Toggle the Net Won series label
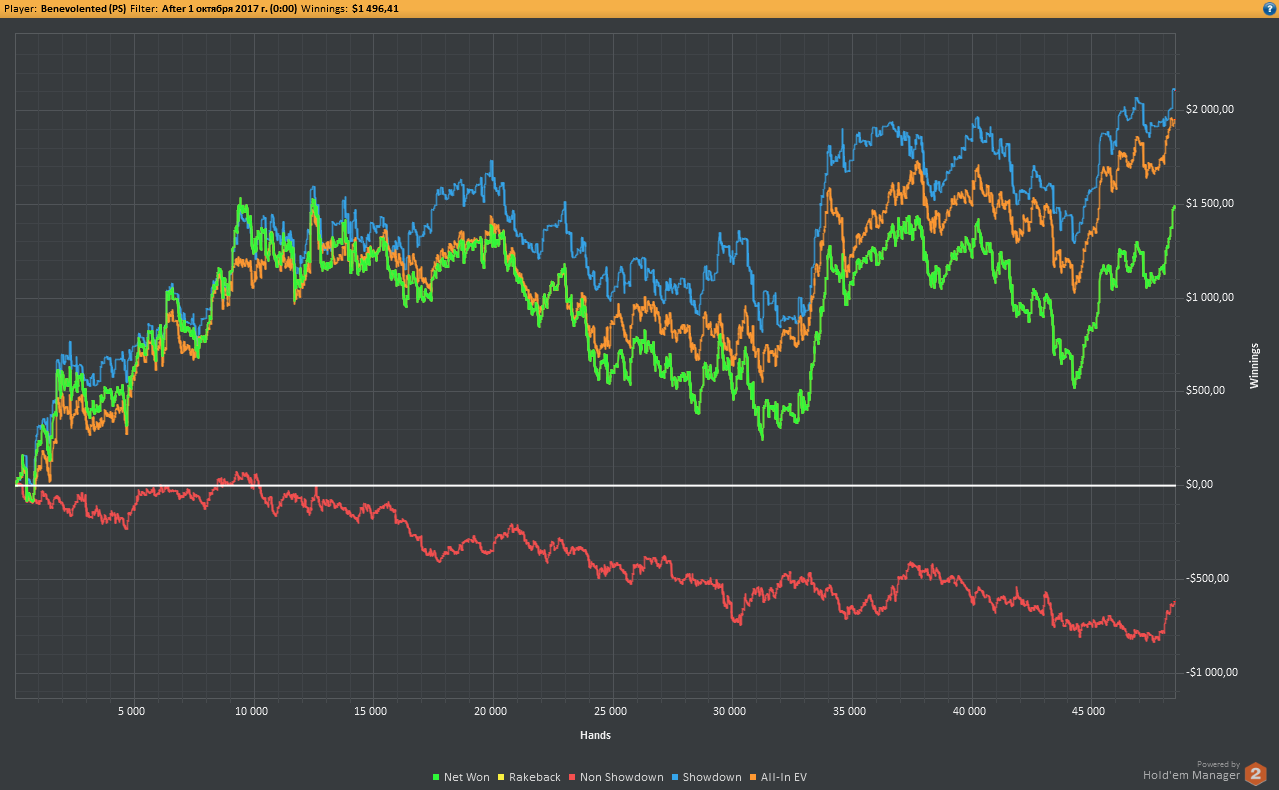Viewport: 1279px width, 790px height. tap(467, 777)
